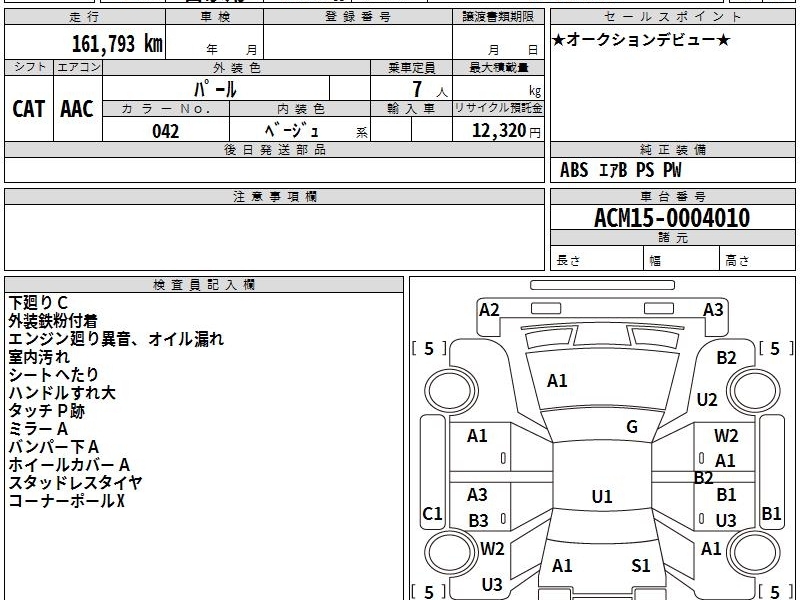Image resolution: width=800 pixels, height=600 pixels.
Task: Select the note 外装鉄粉付着
Action: (x=53, y=321)
